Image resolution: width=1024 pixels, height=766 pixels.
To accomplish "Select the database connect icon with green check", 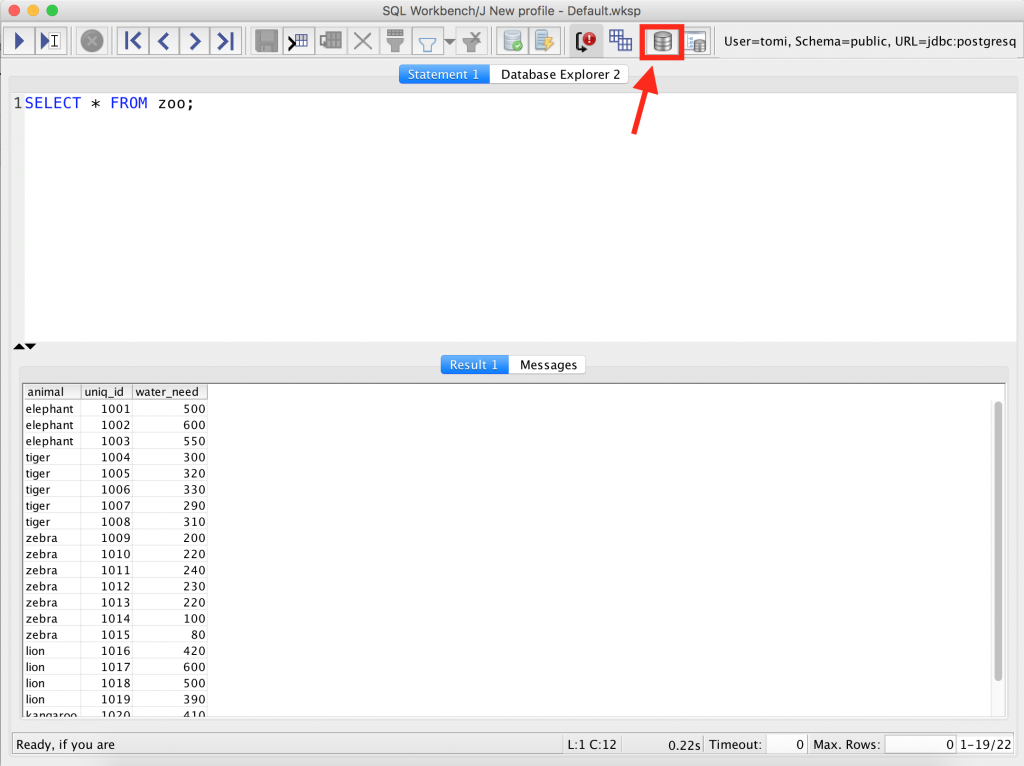I will tap(511, 40).
